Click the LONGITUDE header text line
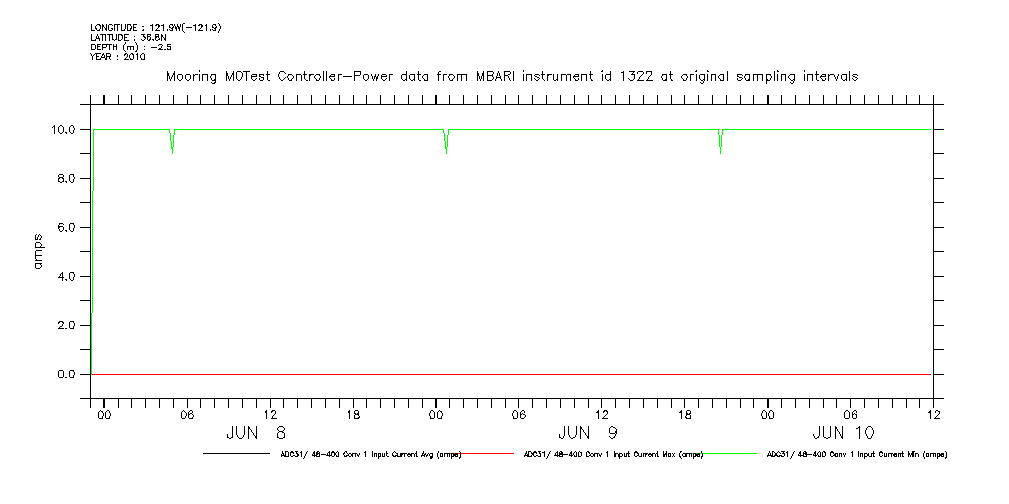 (x=155, y=28)
